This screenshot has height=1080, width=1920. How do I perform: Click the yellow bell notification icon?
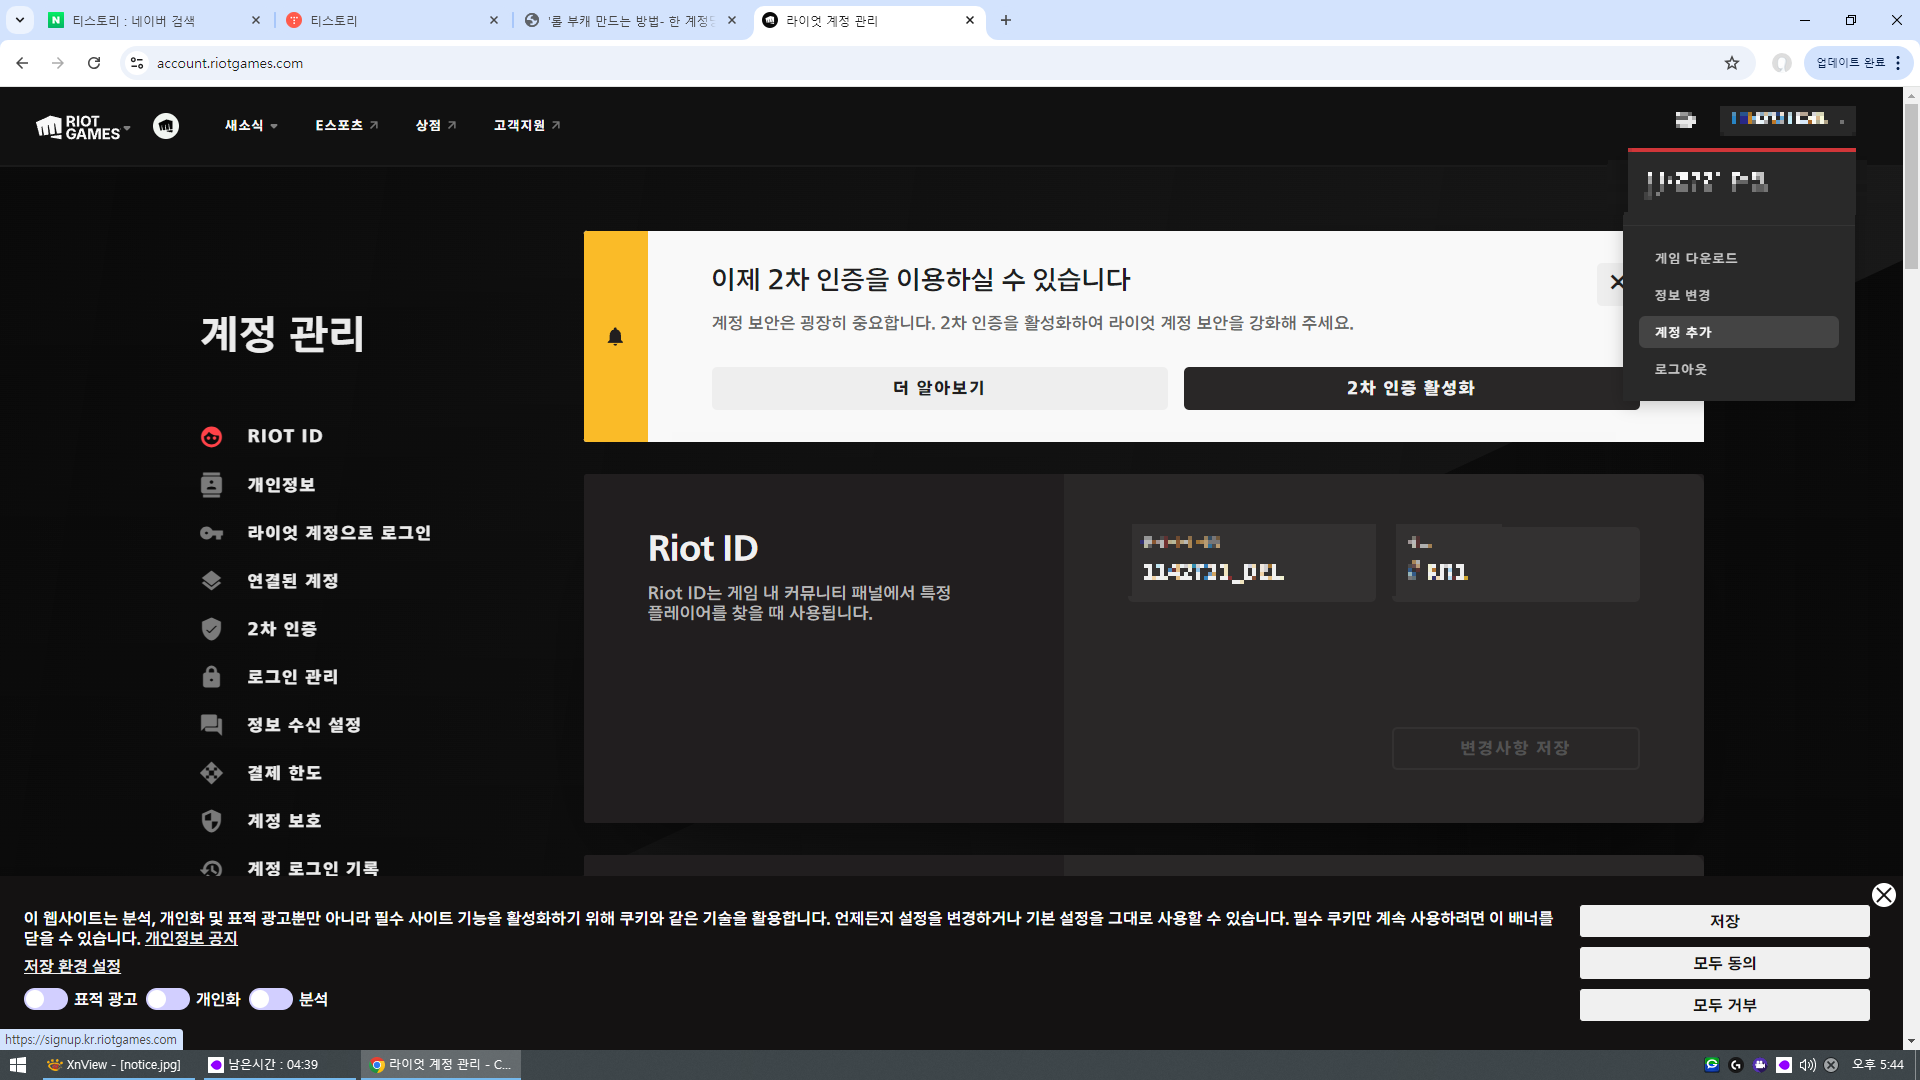tap(616, 337)
